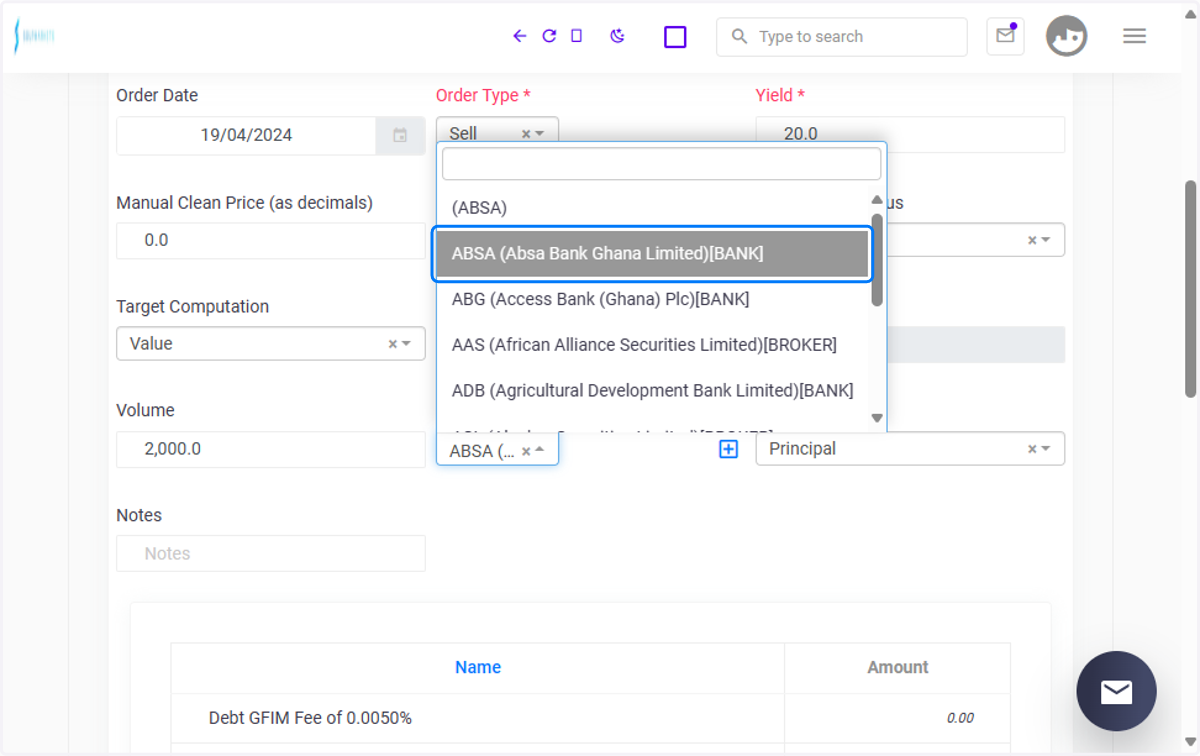The height and width of the screenshot is (756, 1200).
Task: Click the Yield label
Action: coord(780,95)
